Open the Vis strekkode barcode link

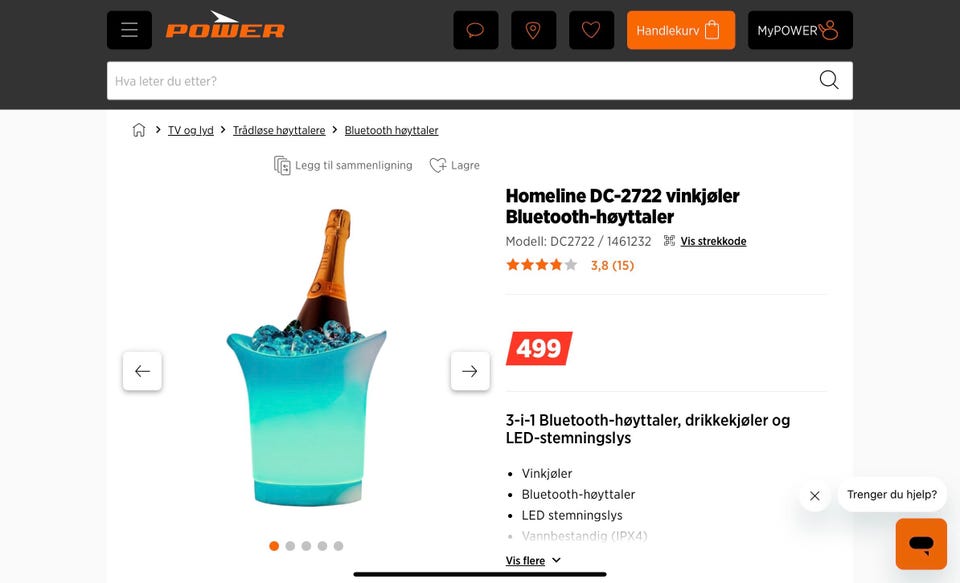[713, 241]
